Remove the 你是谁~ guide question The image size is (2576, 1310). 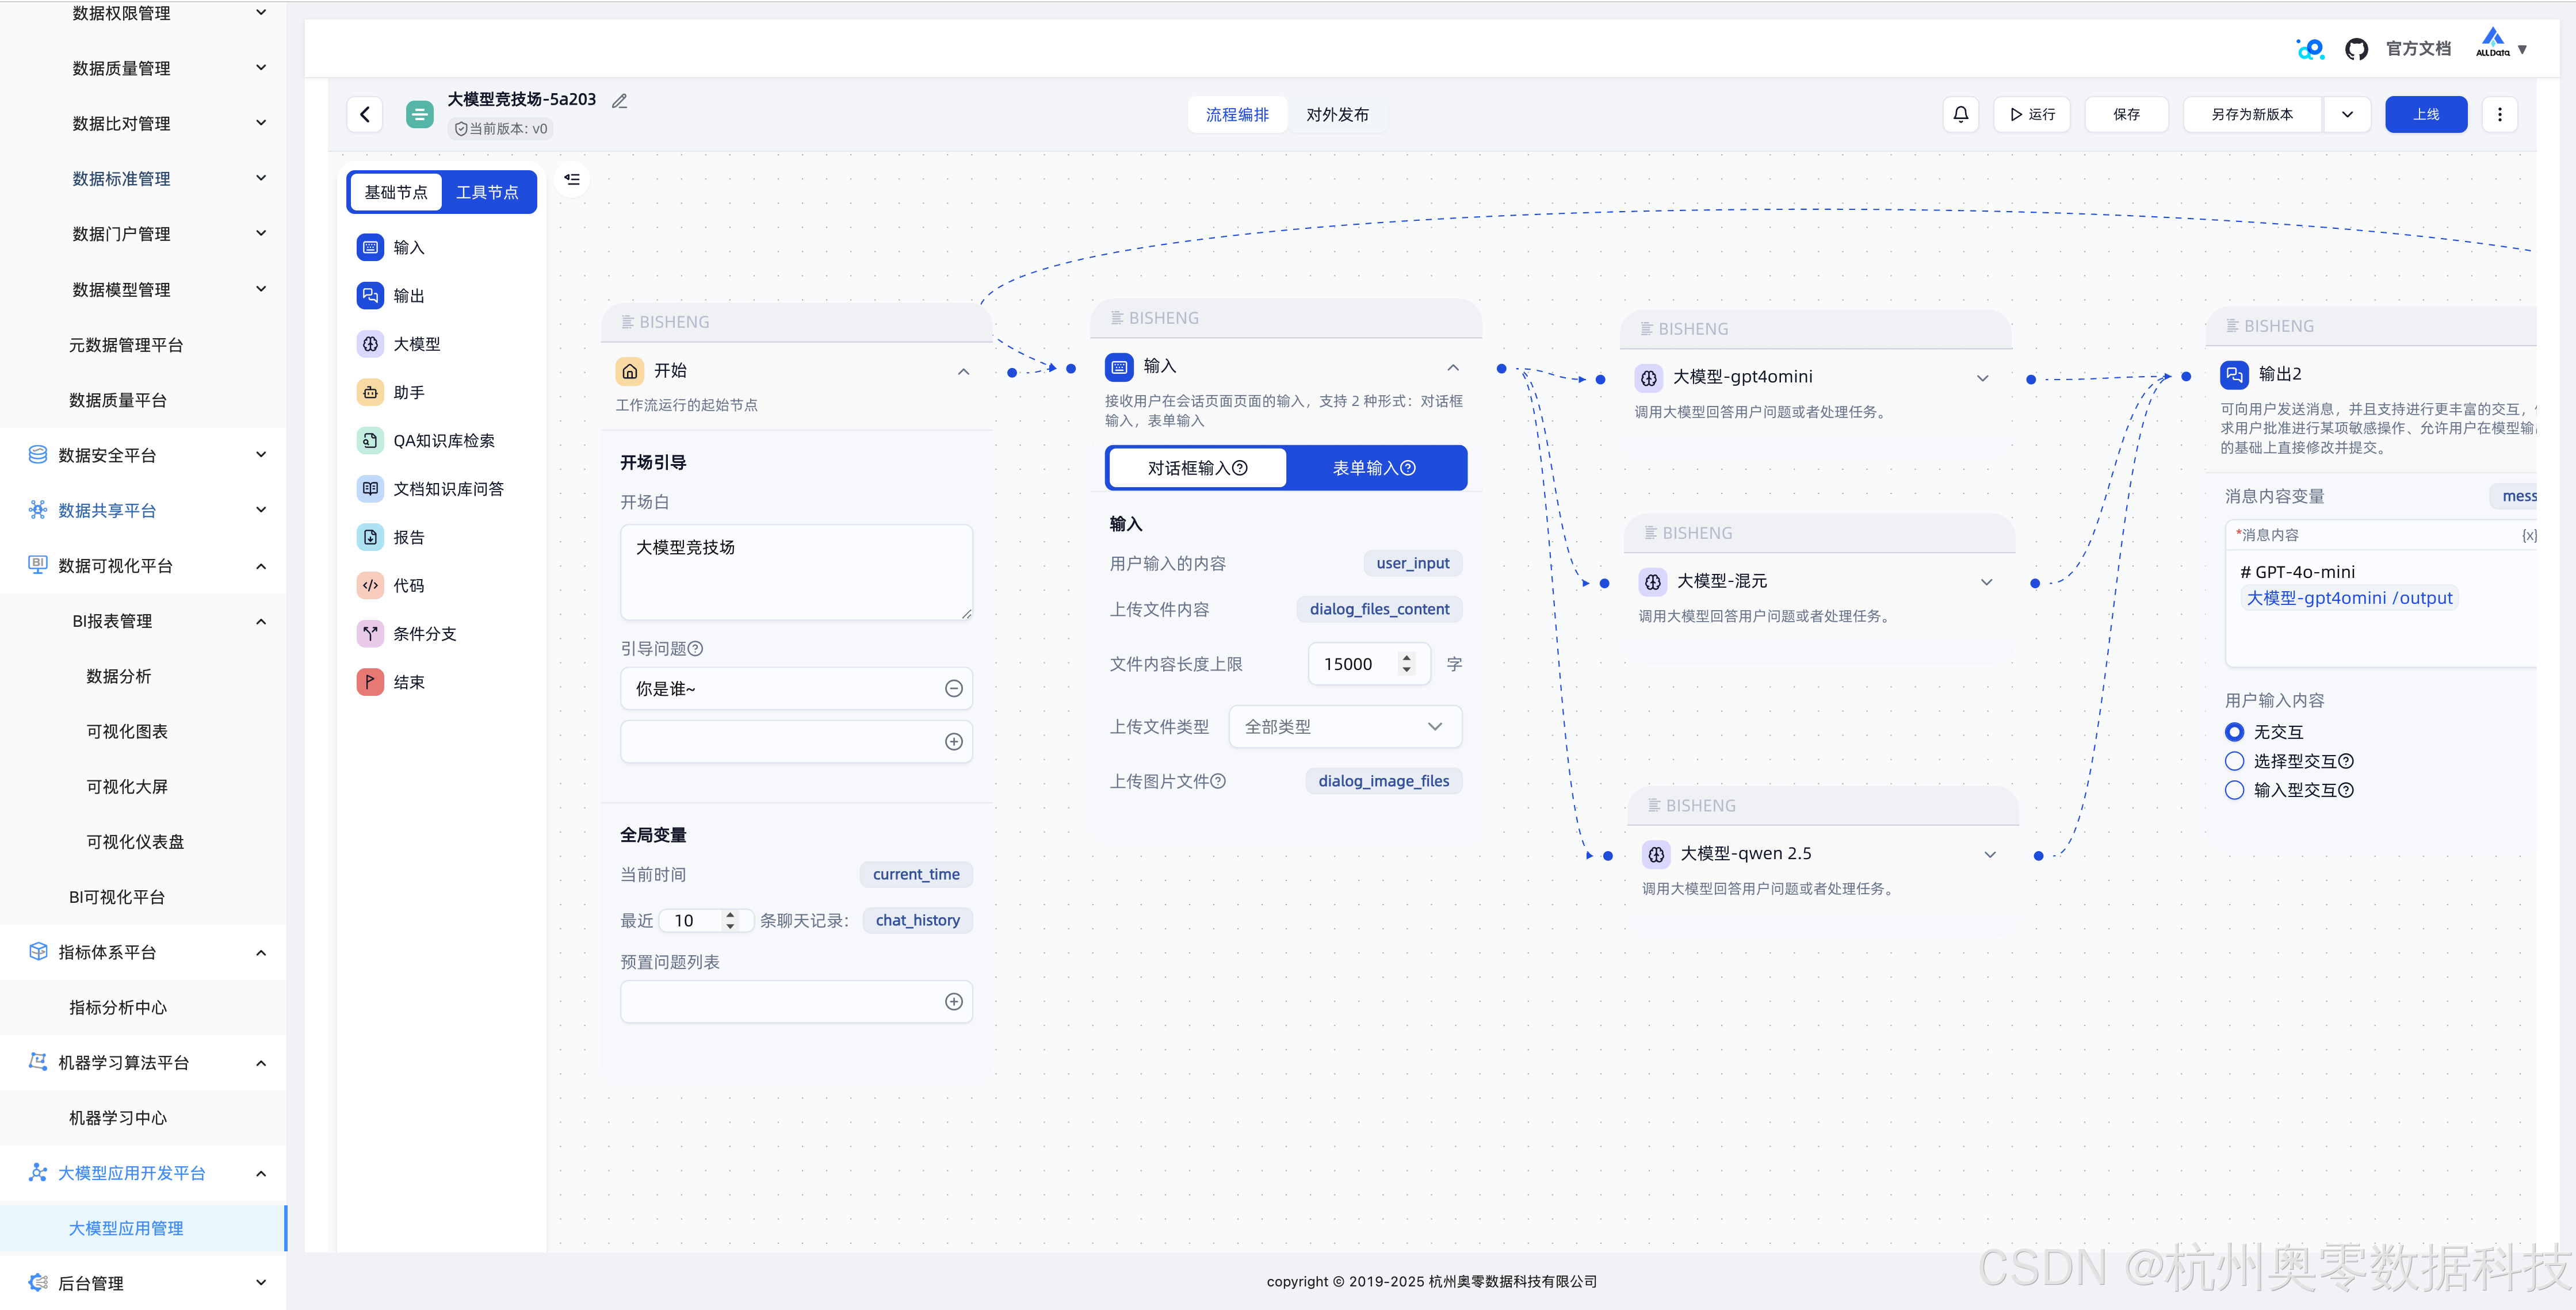click(x=953, y=688)
